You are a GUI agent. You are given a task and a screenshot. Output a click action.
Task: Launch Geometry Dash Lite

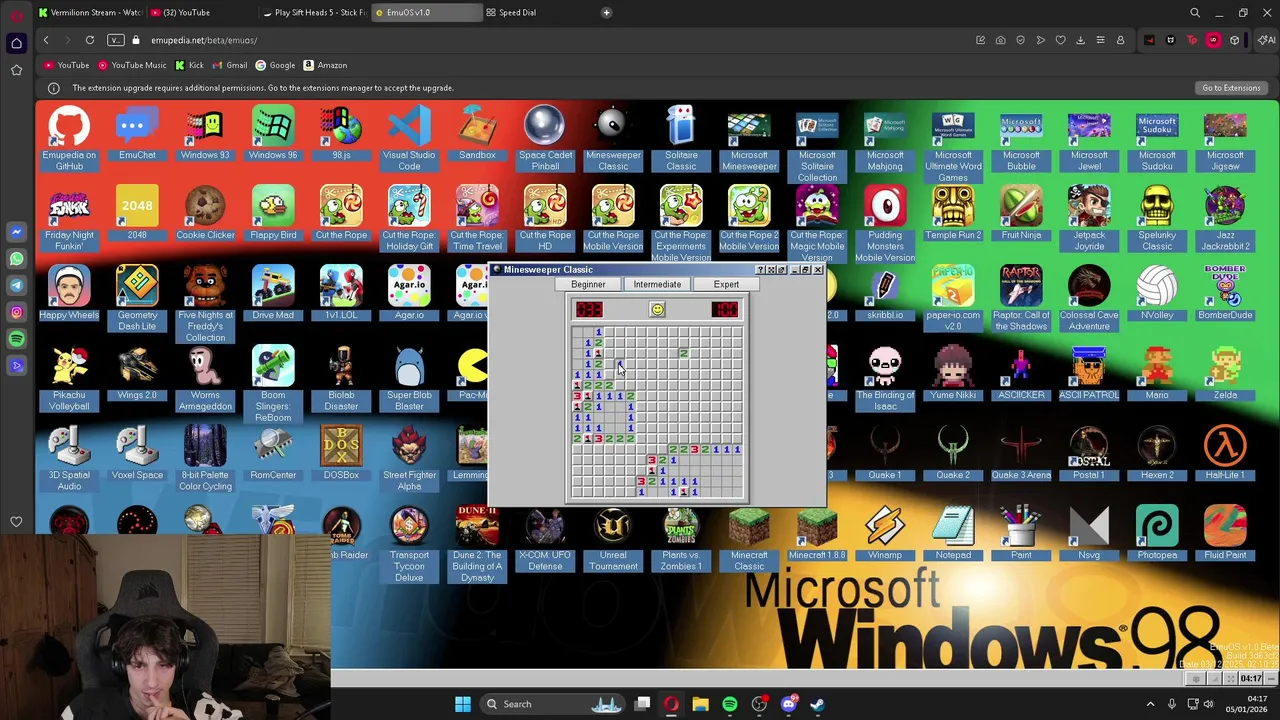coord(137,298)
